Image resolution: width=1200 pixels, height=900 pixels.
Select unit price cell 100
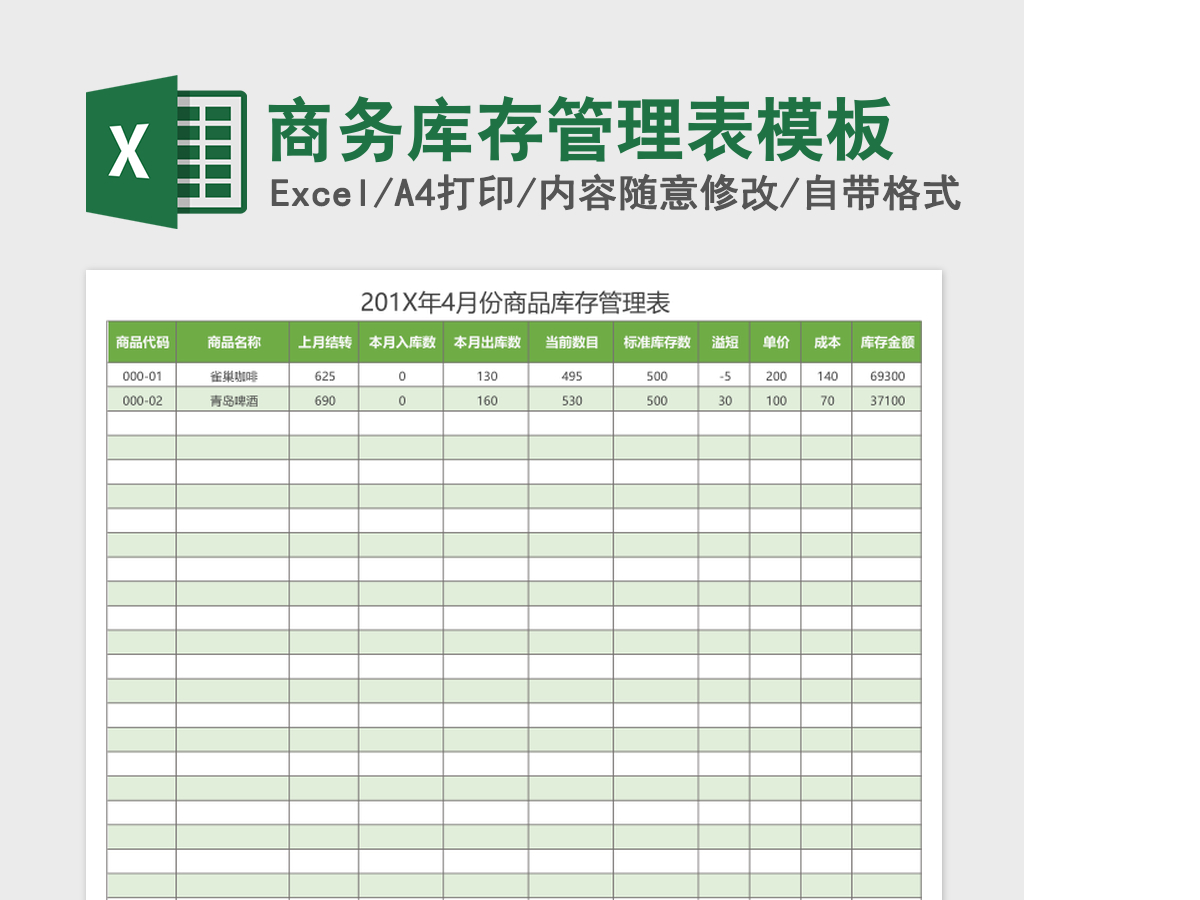pyautogui.click(x=776, y=400)
